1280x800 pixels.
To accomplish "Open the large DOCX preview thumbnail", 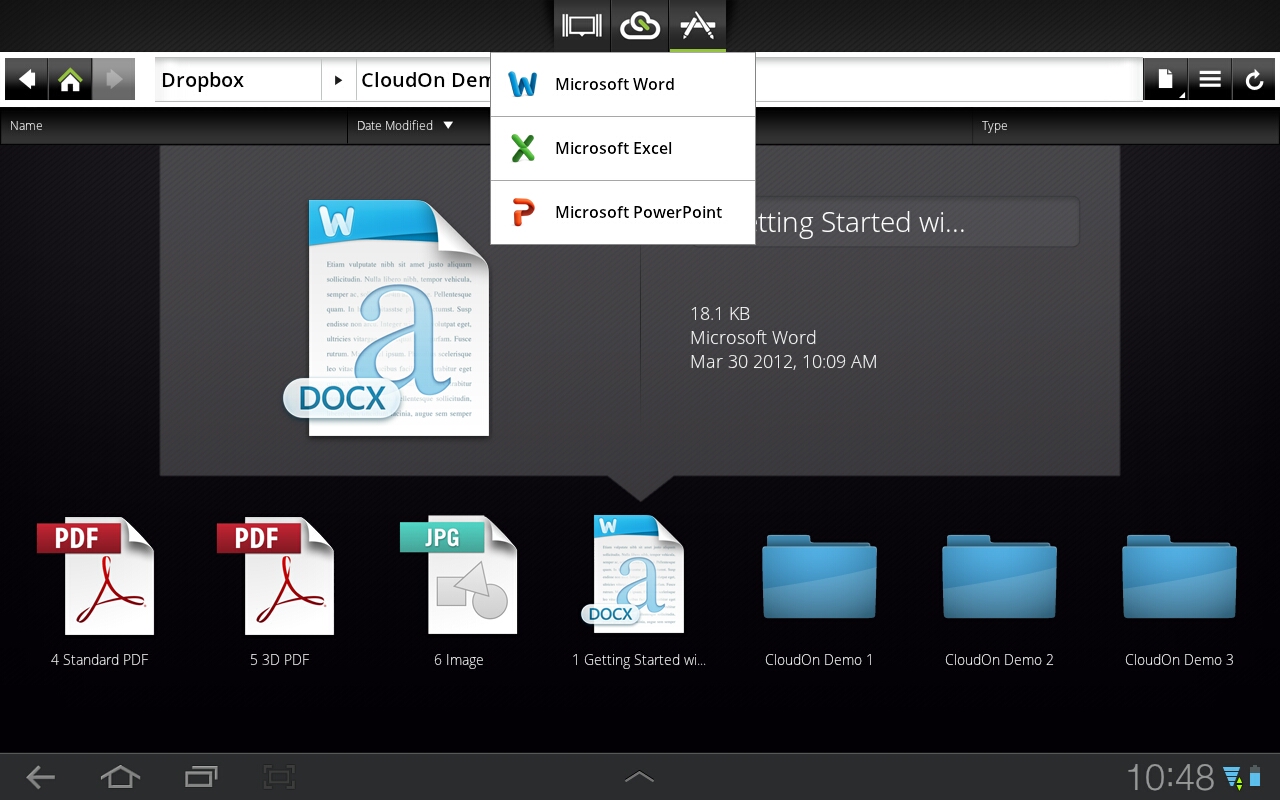I will pyautogui.click(x=387, y=318).
